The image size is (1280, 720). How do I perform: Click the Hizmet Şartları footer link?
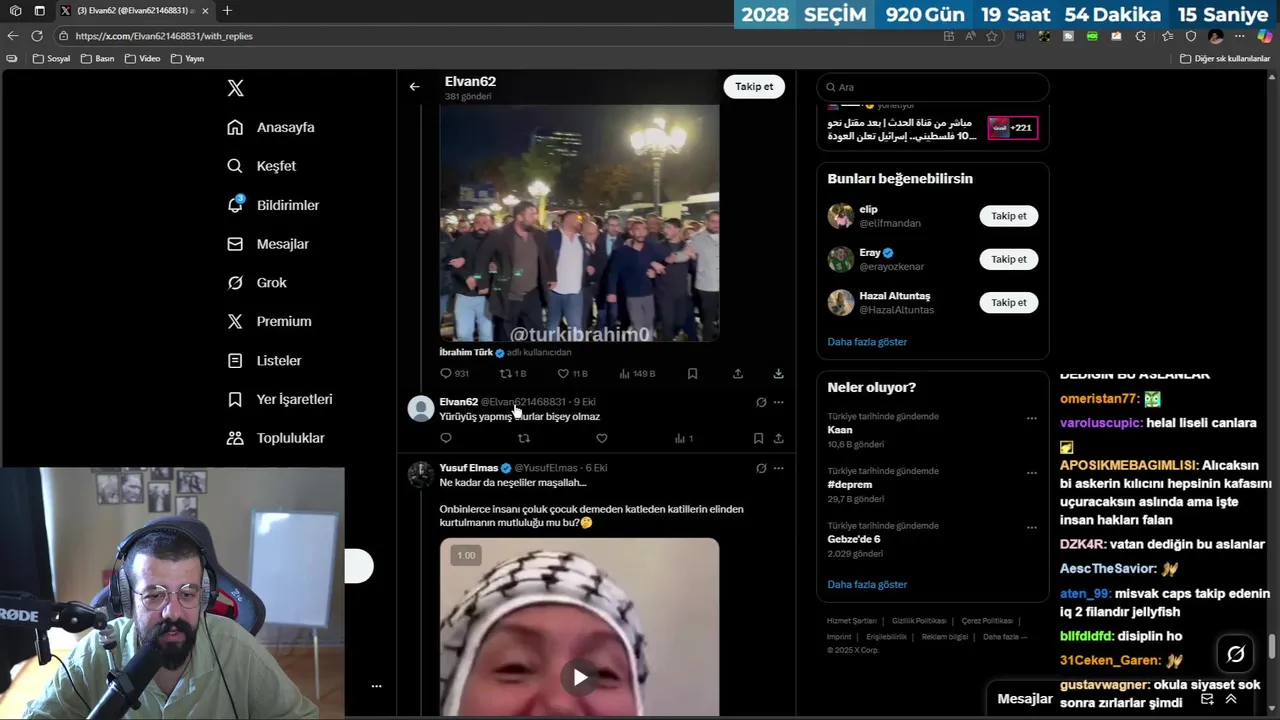point(851,621)
